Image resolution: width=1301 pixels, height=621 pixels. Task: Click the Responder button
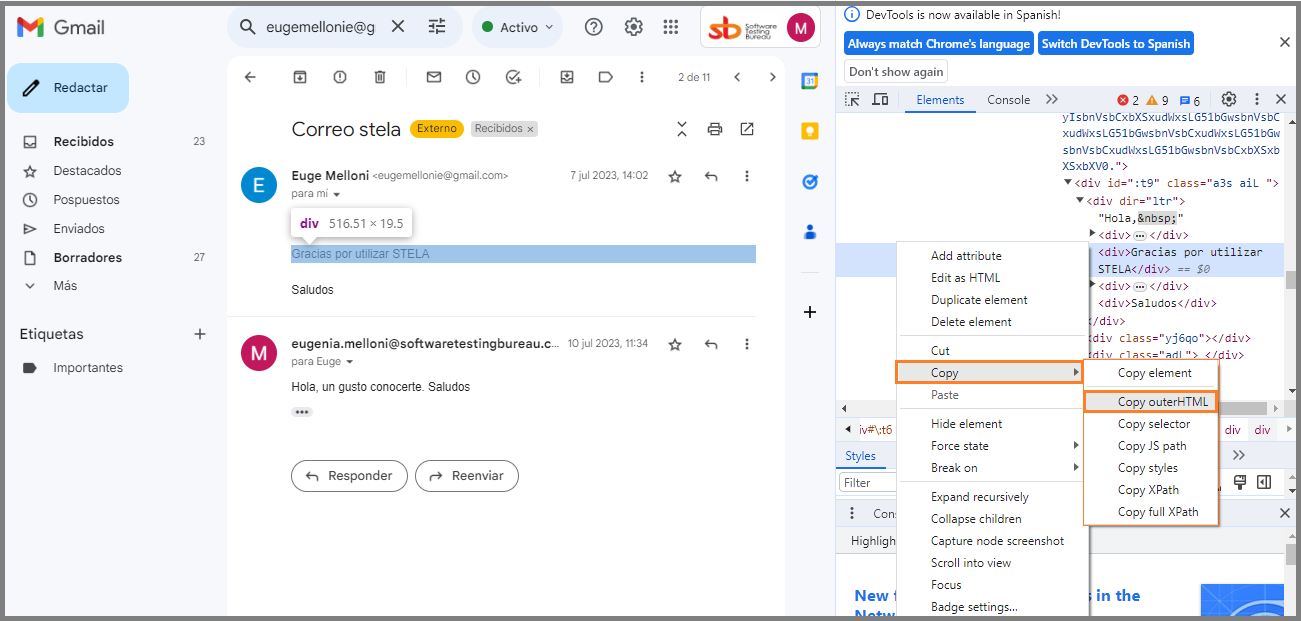(349, 476)
